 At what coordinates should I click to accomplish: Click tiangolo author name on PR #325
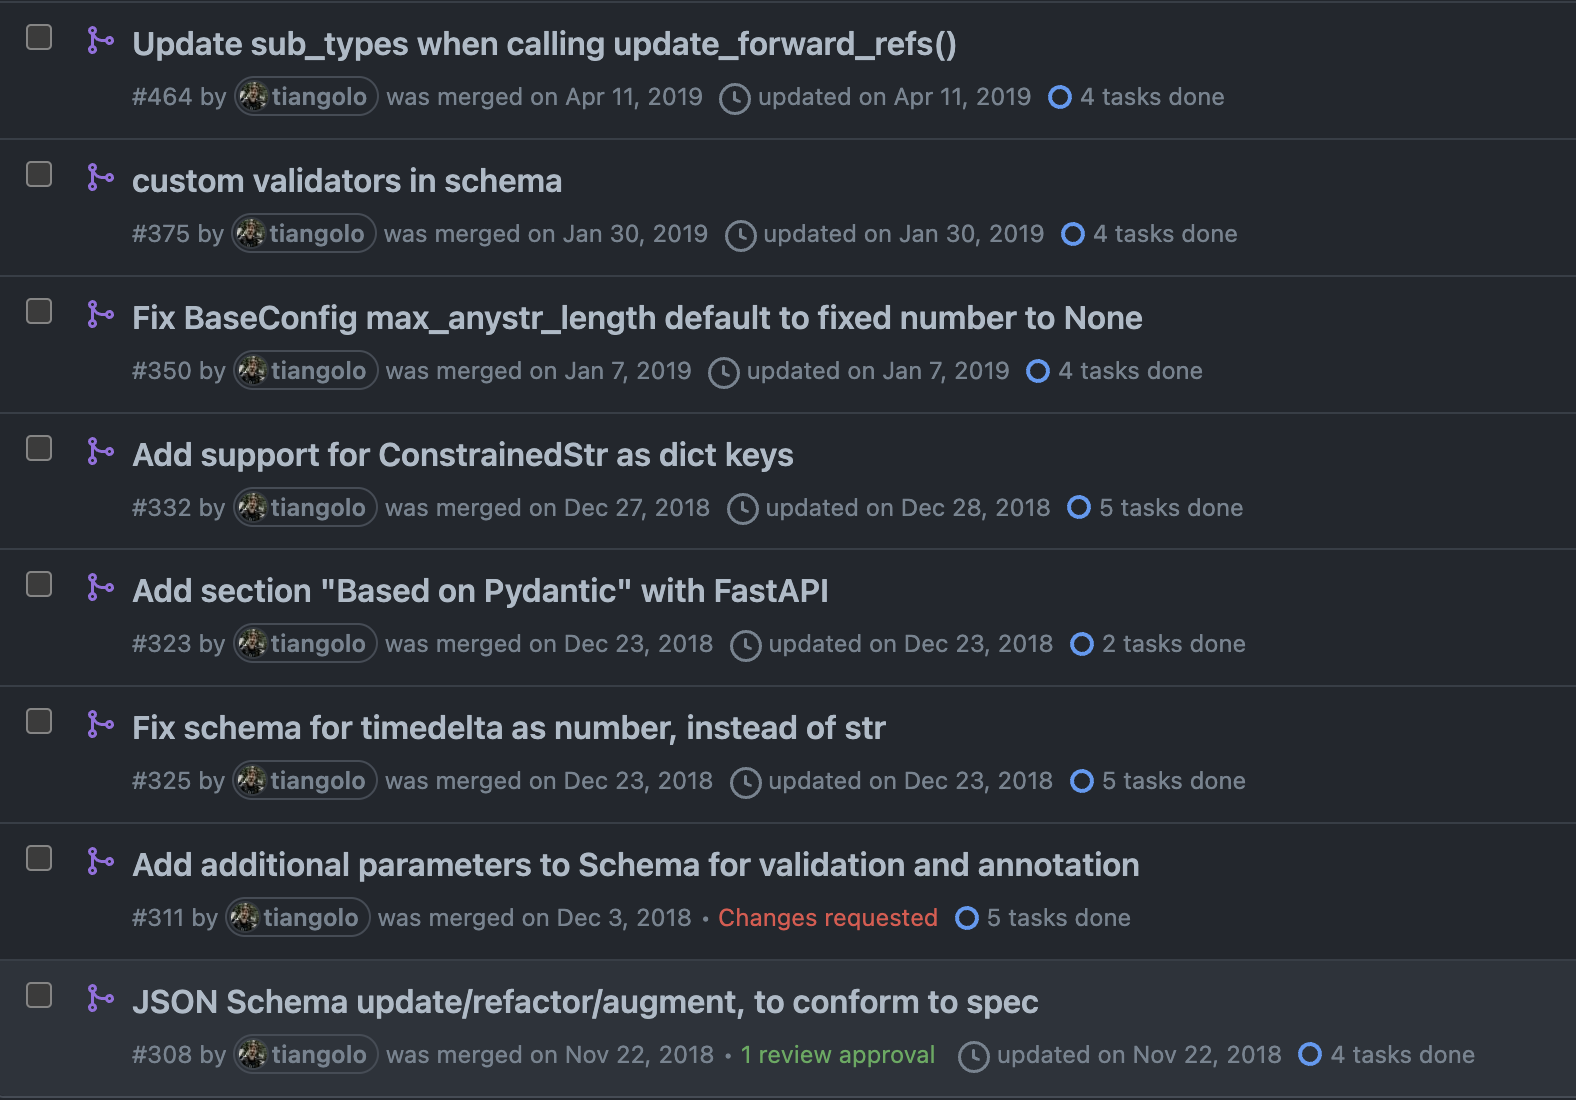point(317,781)
